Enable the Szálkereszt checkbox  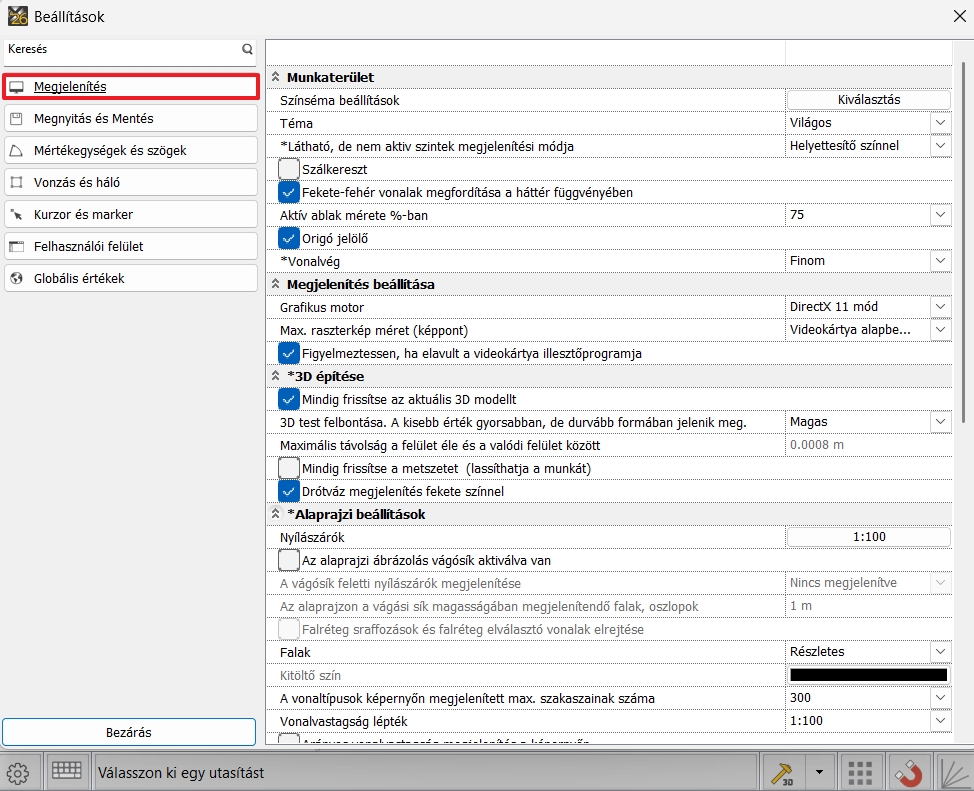point(289,169)
